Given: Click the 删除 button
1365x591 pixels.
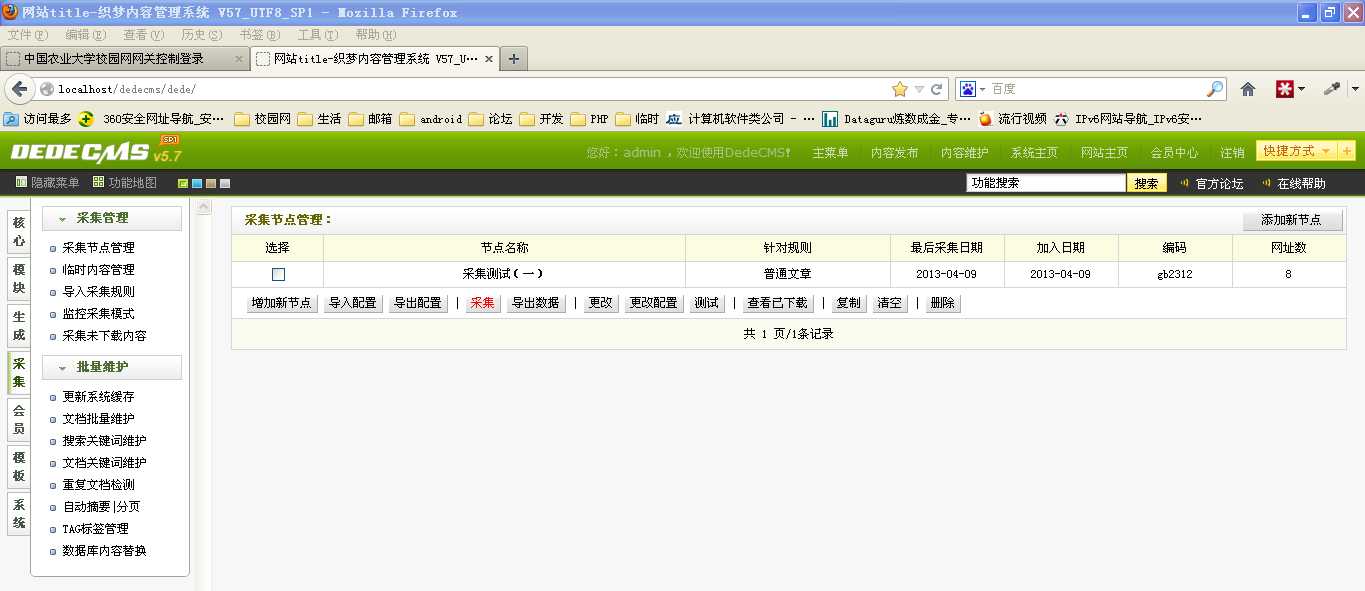Looking at the screenshot, I should coord(942,303).
